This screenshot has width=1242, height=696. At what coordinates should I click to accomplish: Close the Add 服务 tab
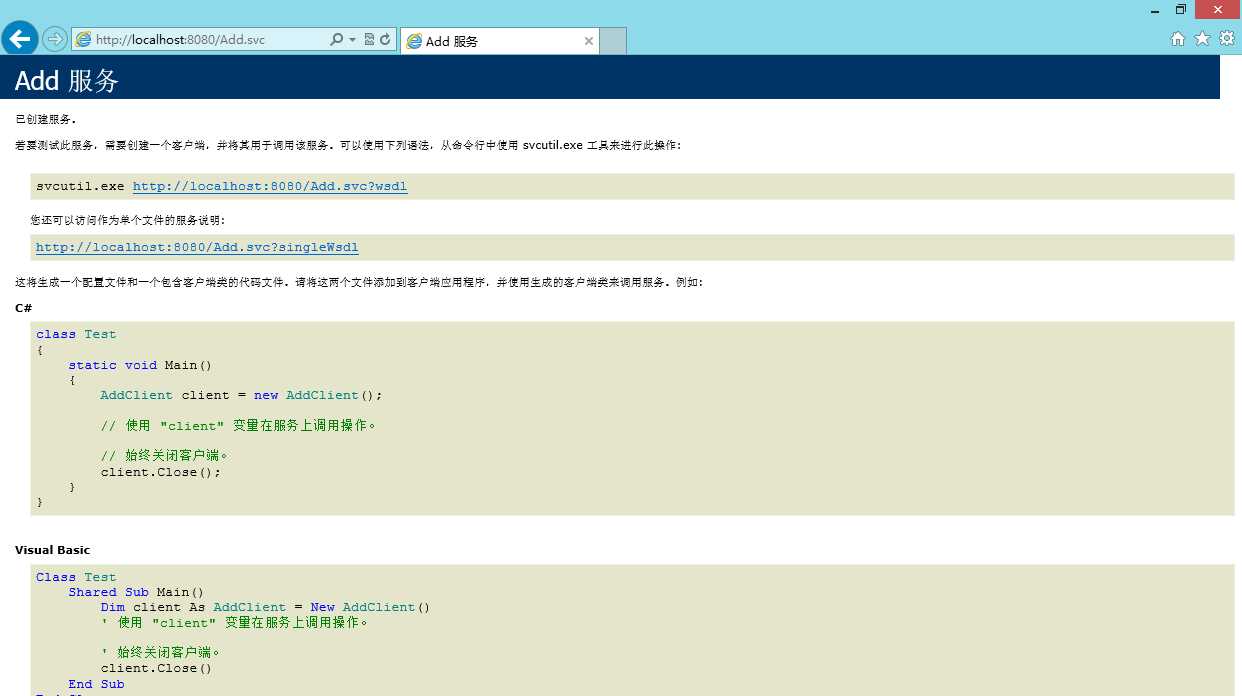pyautogui.click(x=588, y=41)
